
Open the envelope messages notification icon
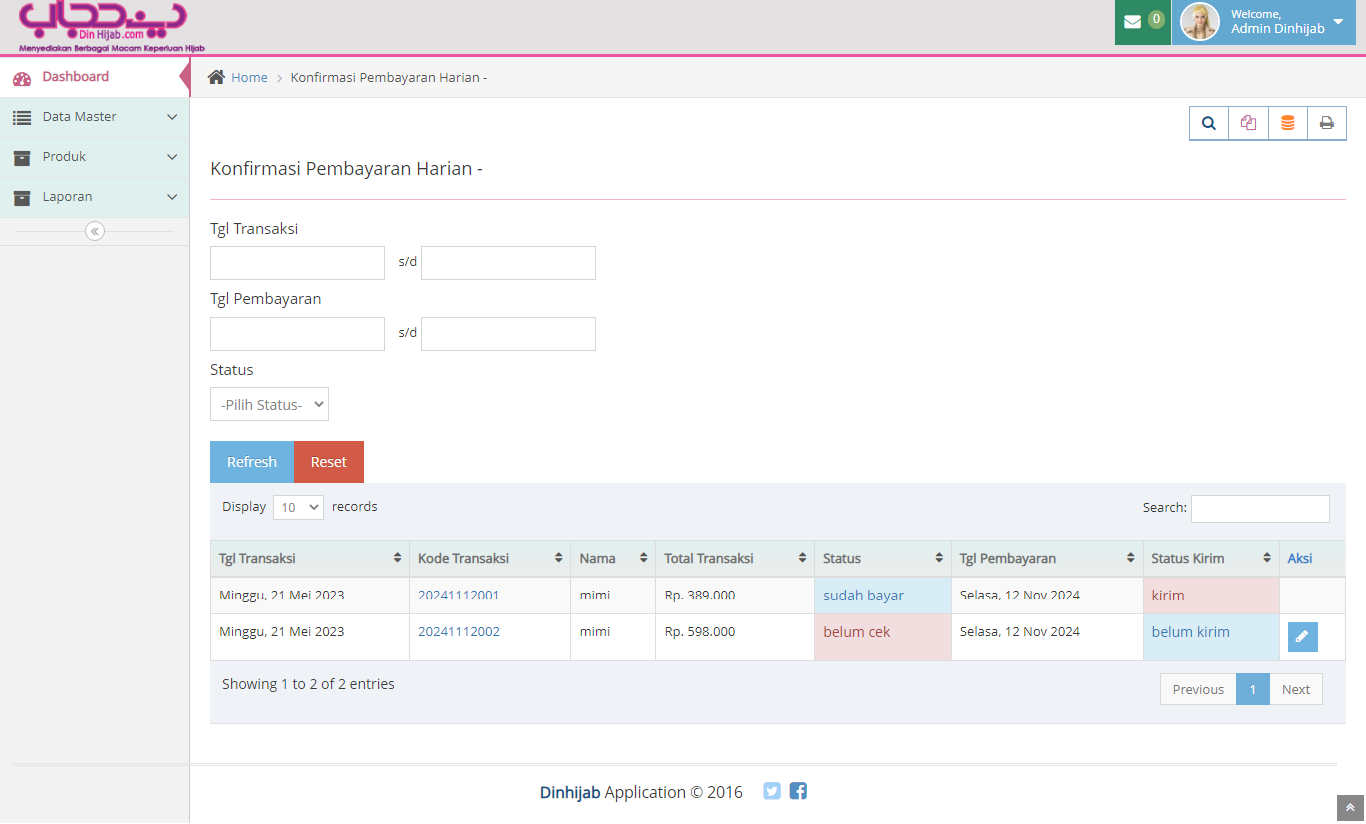(x=1133, y=22)
